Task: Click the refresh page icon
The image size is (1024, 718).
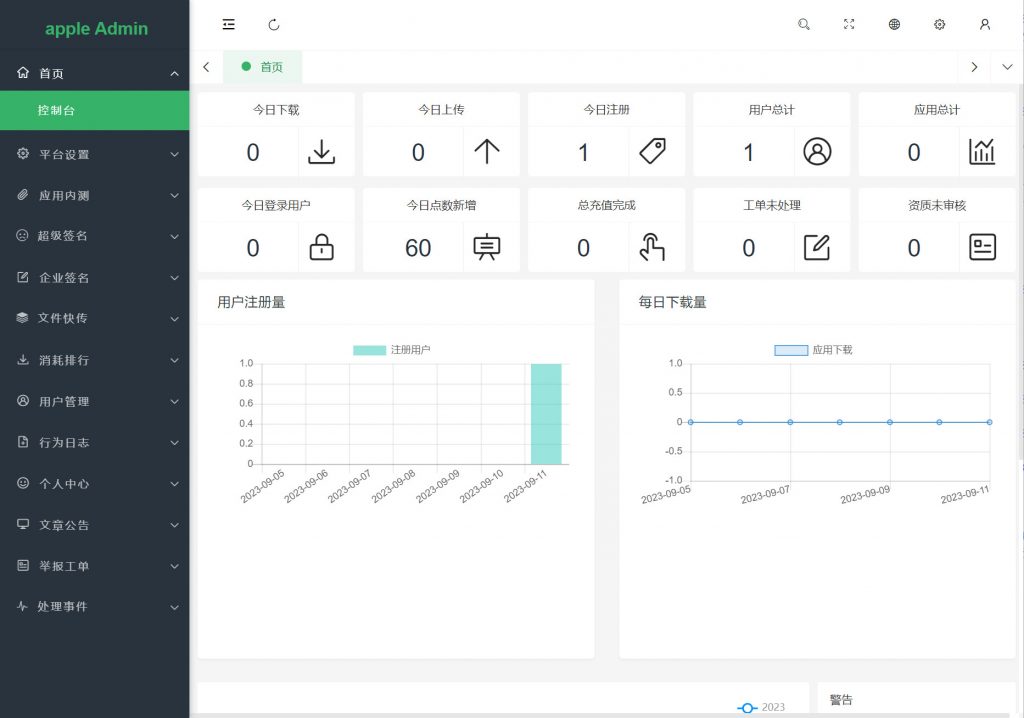Action: tap(274, 24)
